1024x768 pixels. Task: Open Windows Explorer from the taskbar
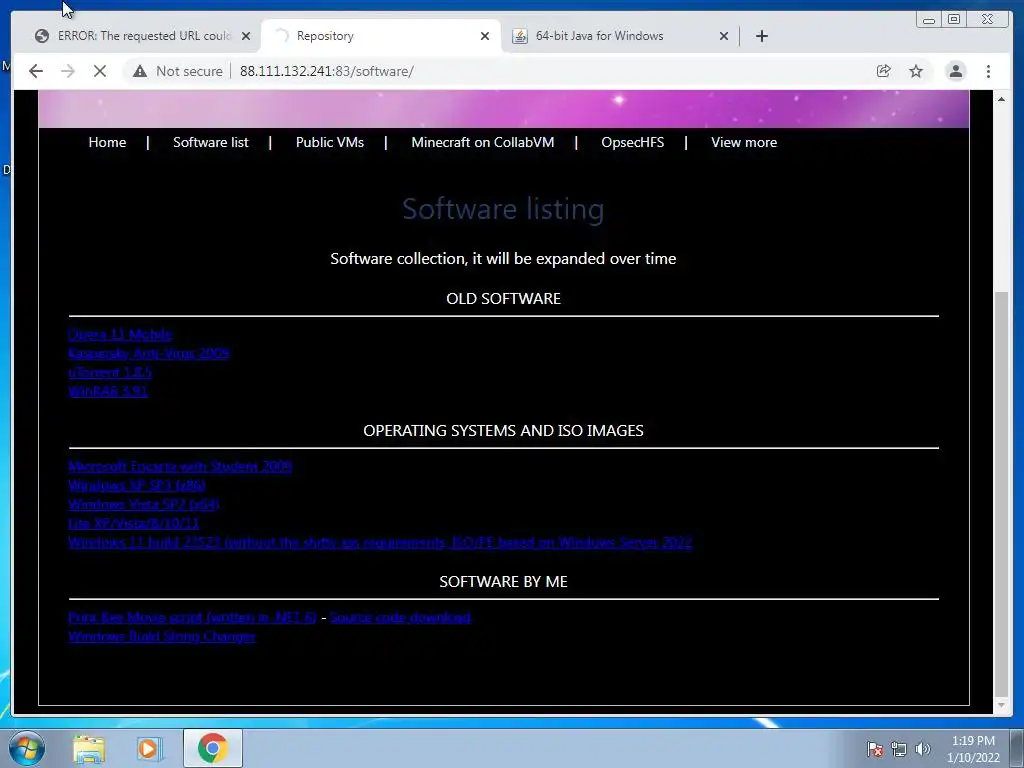point(89,748)
